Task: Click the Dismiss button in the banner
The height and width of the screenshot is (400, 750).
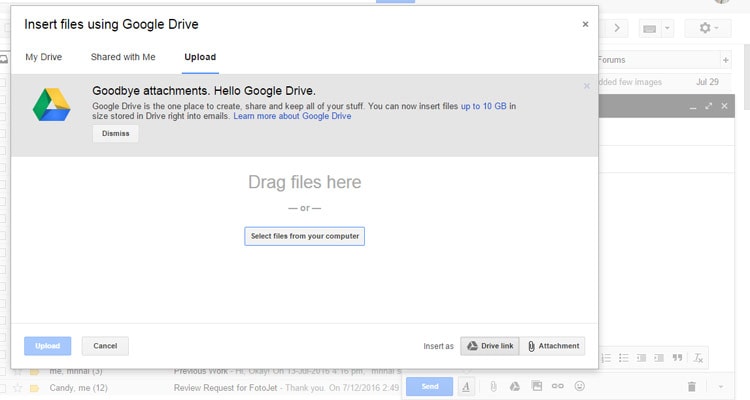Action: (115, 133)
